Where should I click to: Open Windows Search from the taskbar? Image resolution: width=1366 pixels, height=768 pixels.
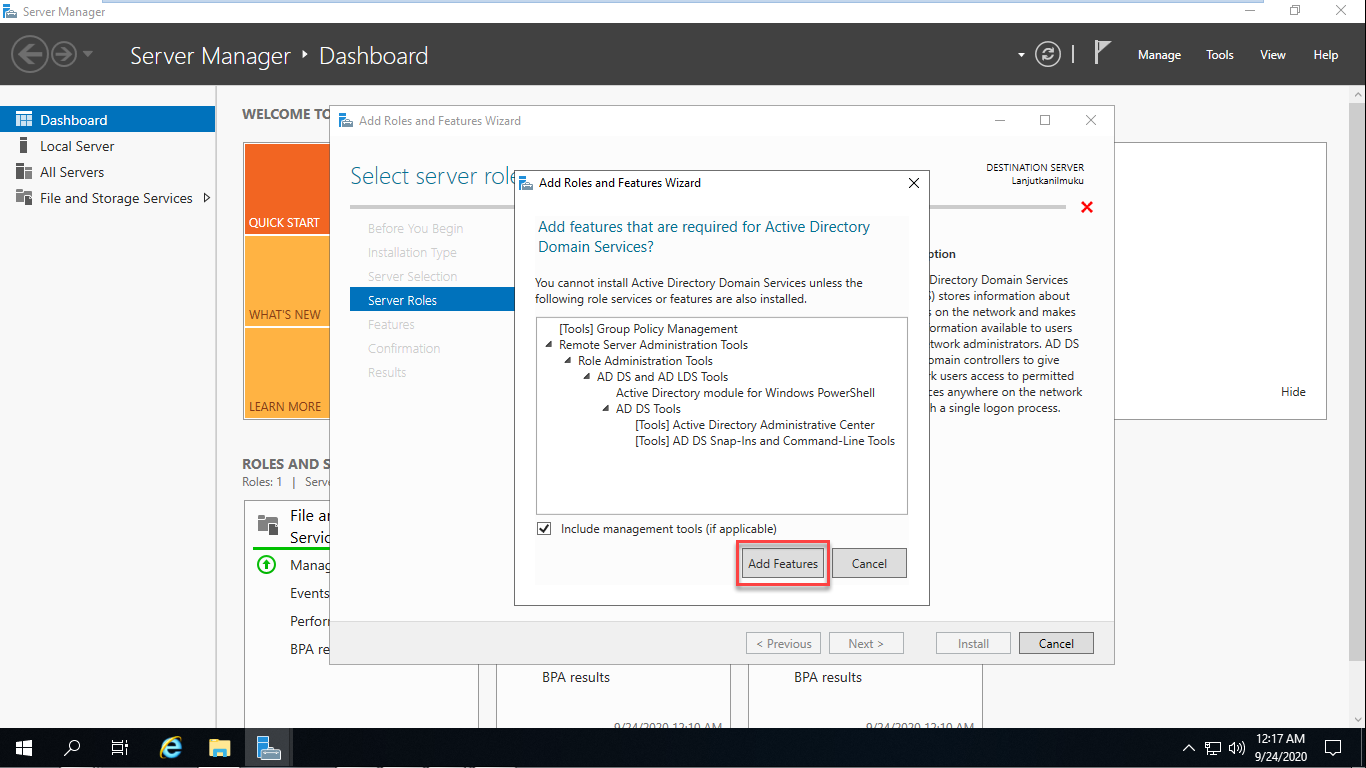(70, 747)
